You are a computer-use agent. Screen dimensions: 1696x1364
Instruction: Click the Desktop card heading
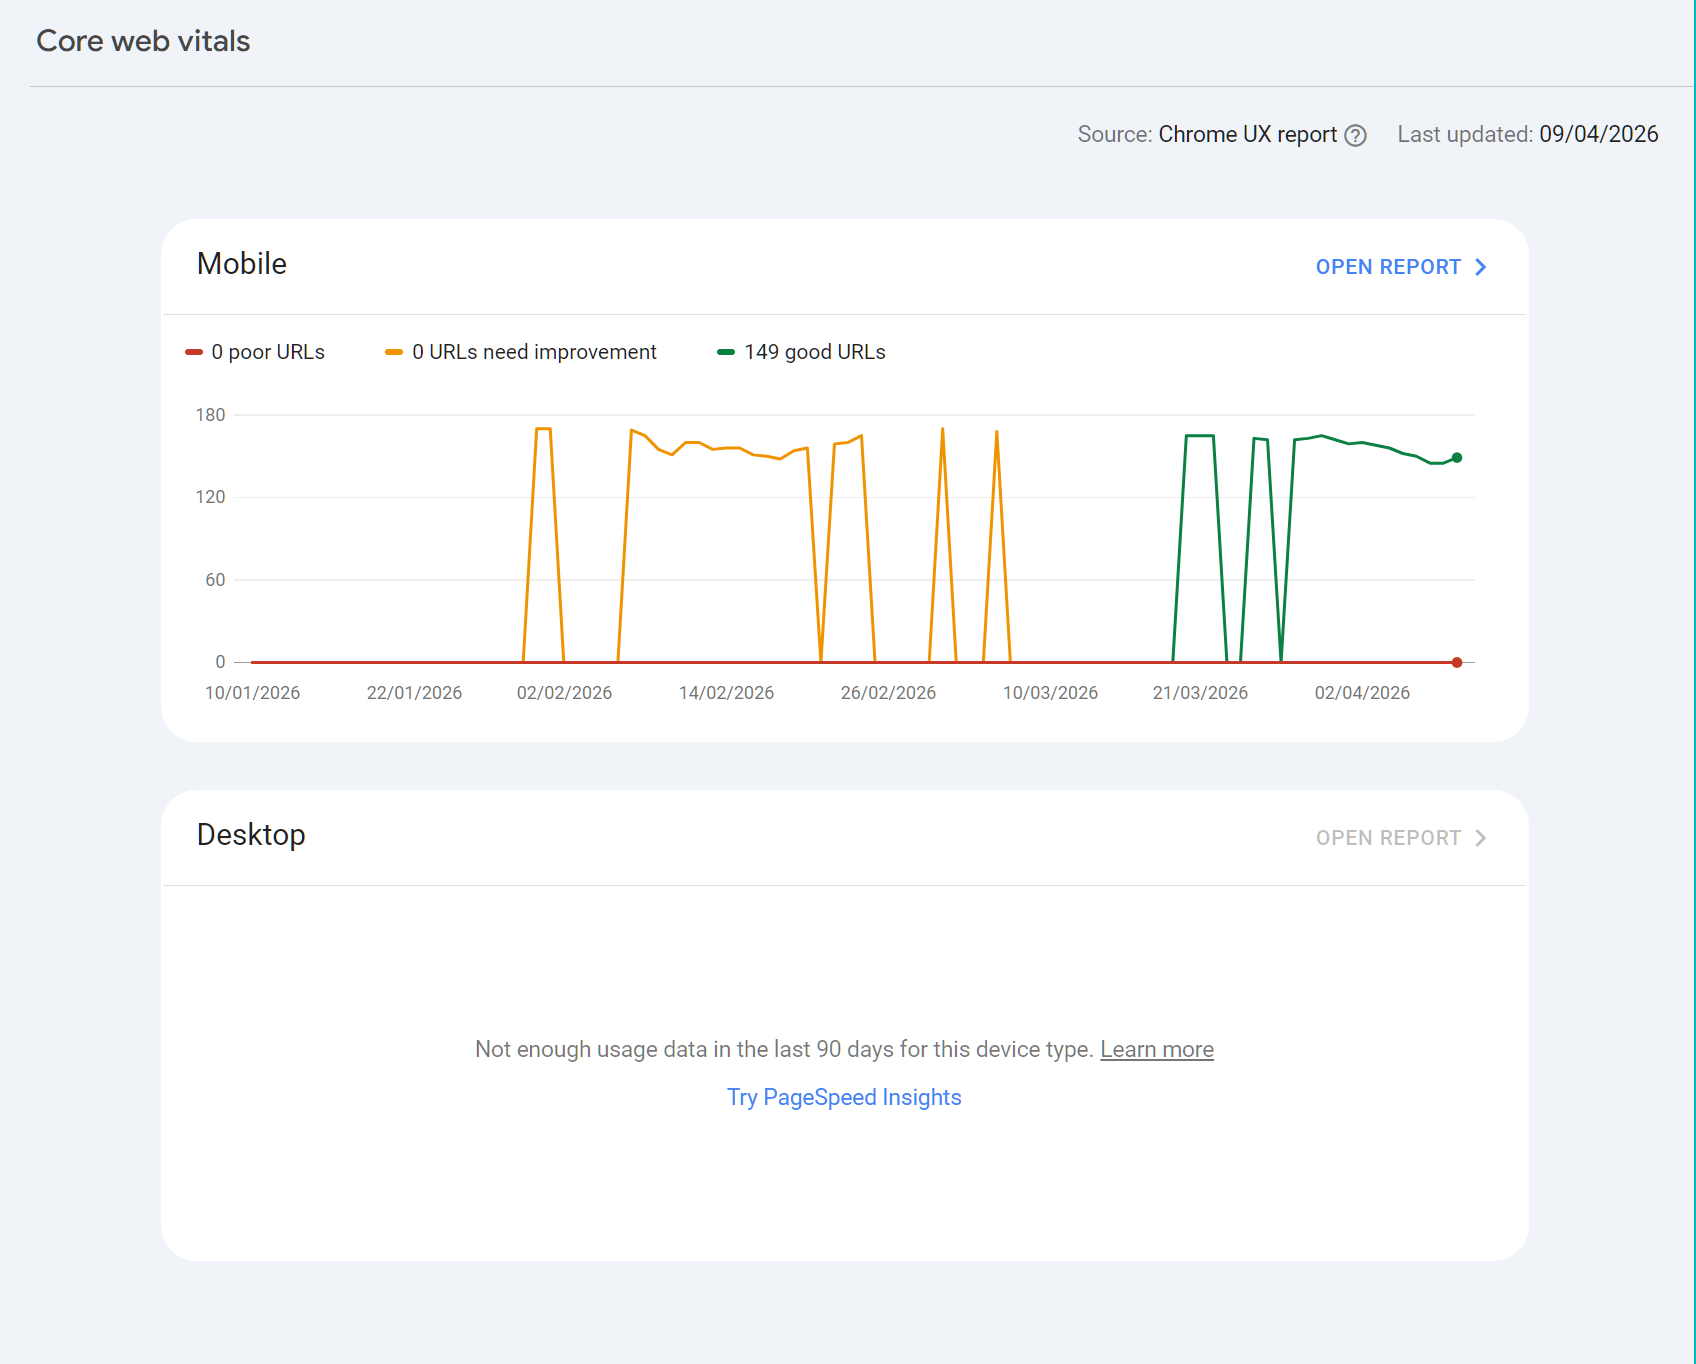point(251,835)
